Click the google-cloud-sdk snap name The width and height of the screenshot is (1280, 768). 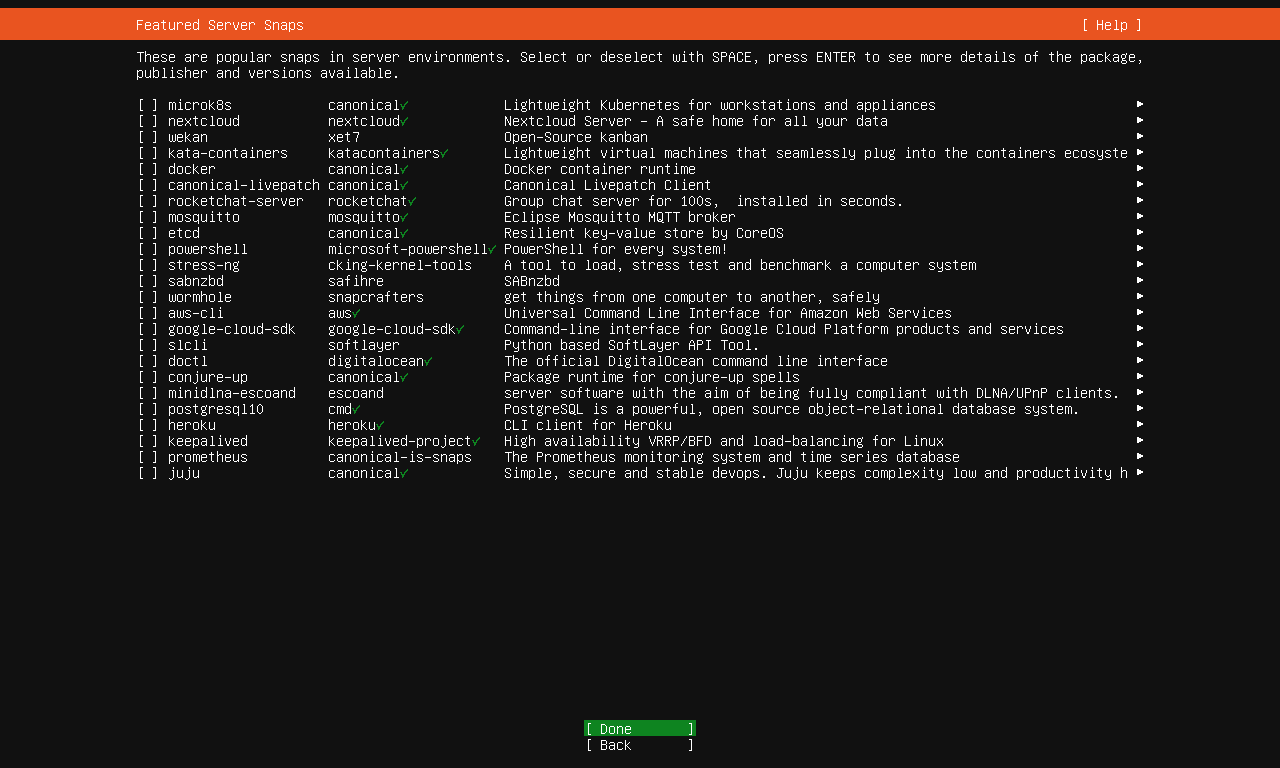click(x=232, y=329)
